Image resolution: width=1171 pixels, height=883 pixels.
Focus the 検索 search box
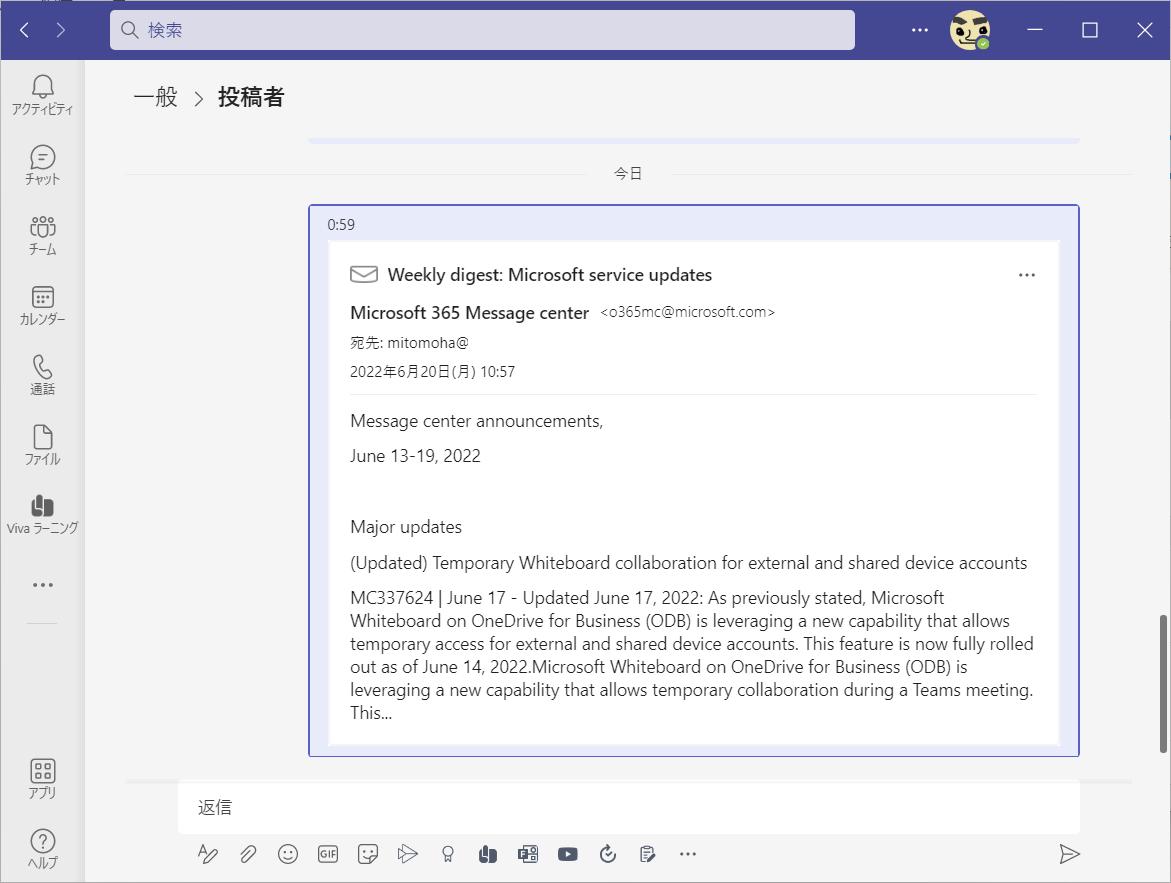[x=482, y=30]
